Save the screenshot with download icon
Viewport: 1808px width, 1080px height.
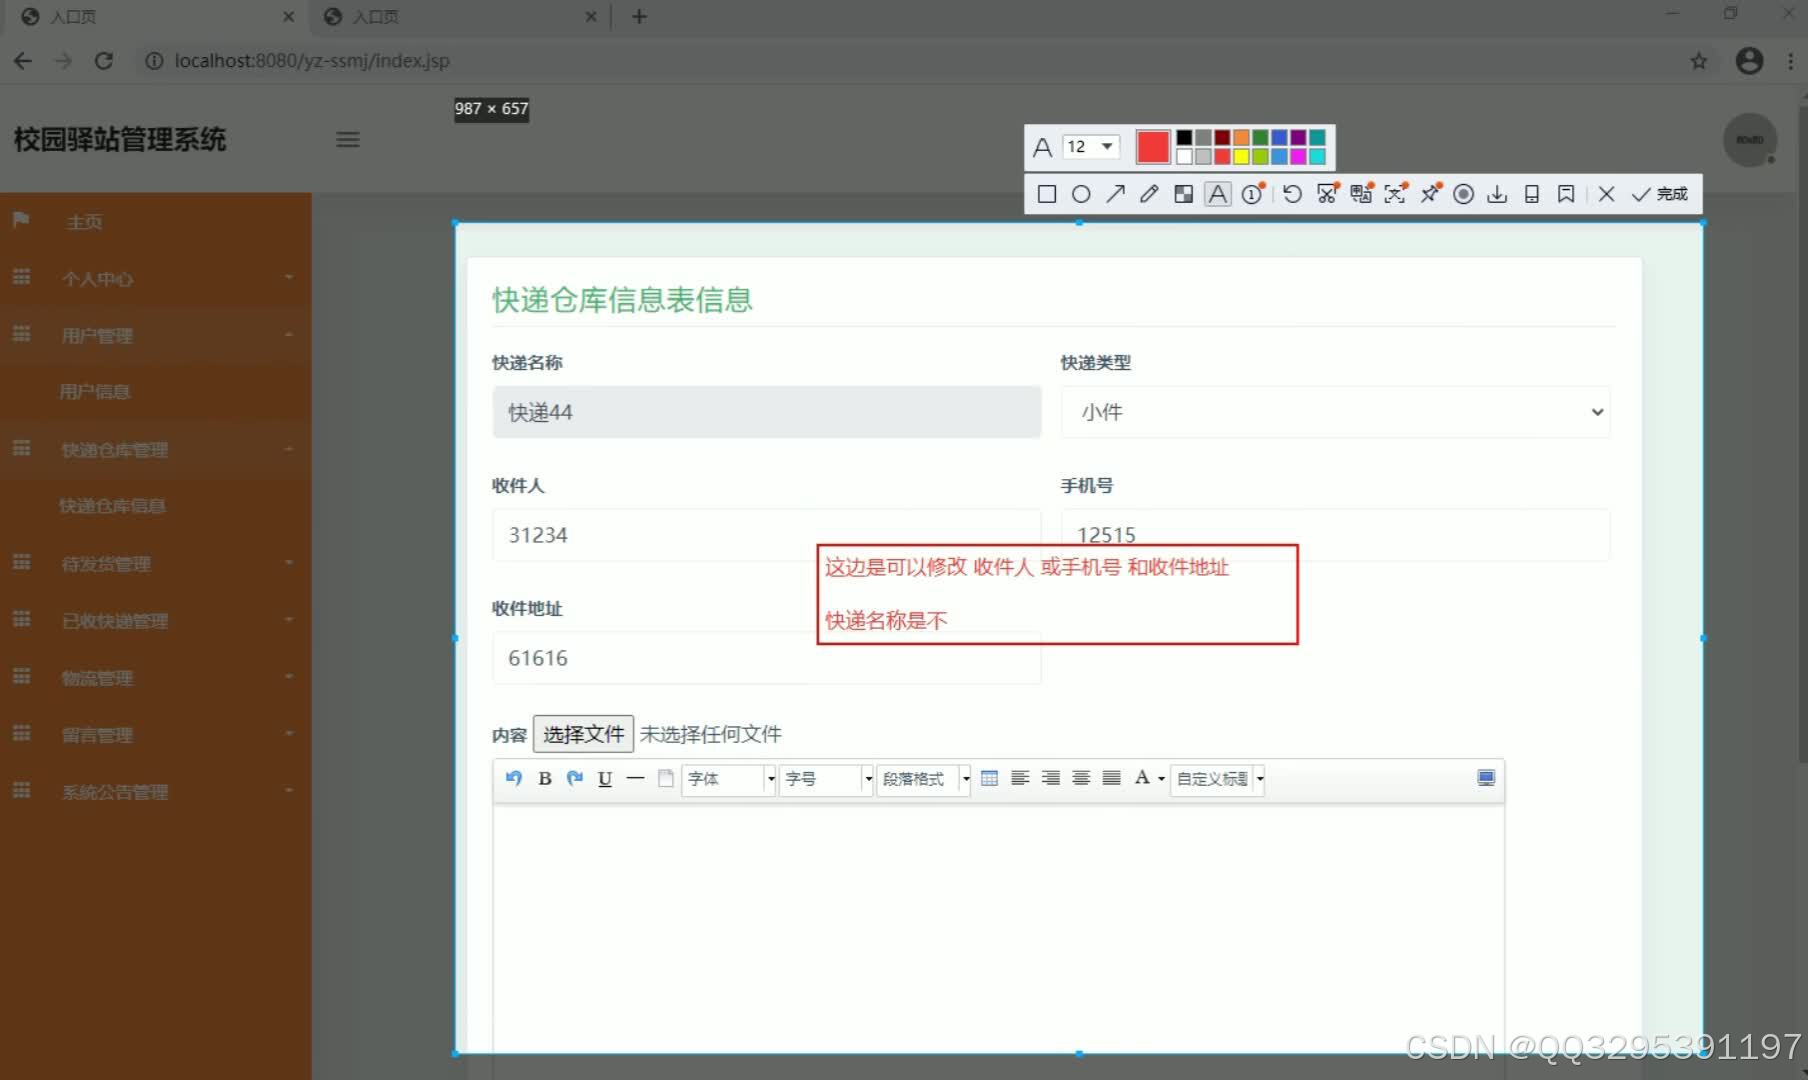[x=1497, y=194]
